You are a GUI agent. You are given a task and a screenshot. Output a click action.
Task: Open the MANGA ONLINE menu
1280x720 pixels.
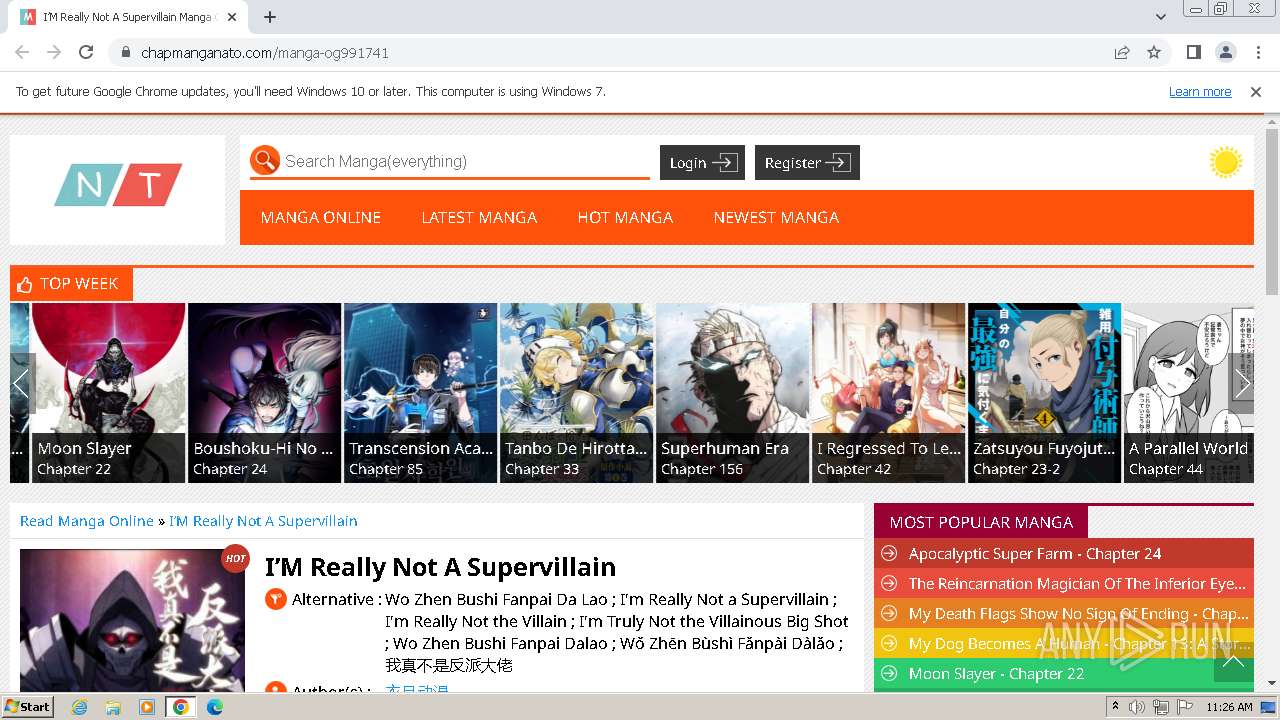click(x=320, y=217)
